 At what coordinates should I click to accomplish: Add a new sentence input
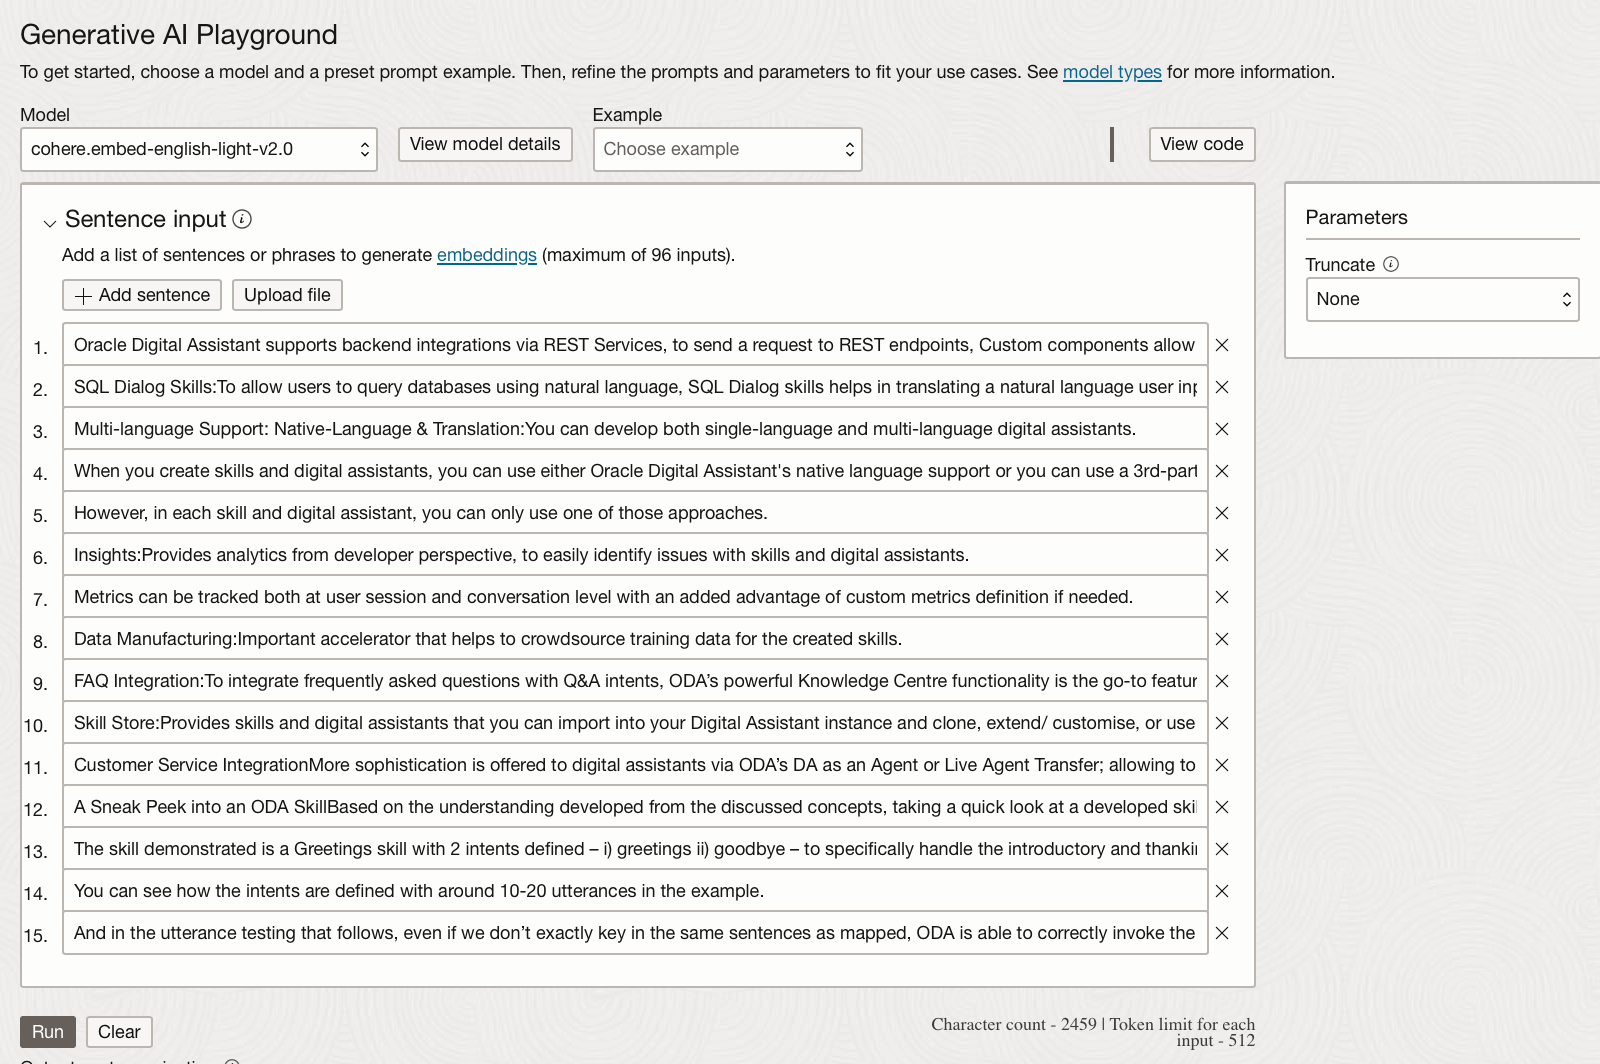click(141, 294)
